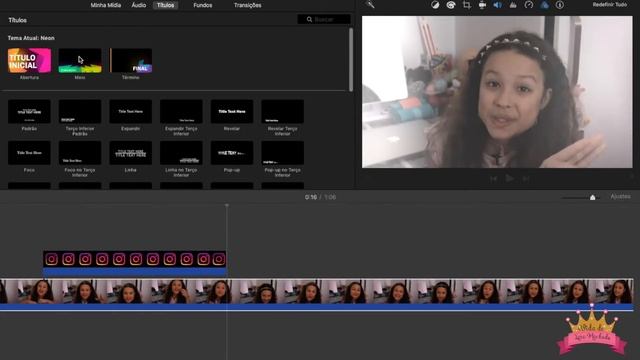
Task: Select the Títulos tab
Action: [165, 5]
